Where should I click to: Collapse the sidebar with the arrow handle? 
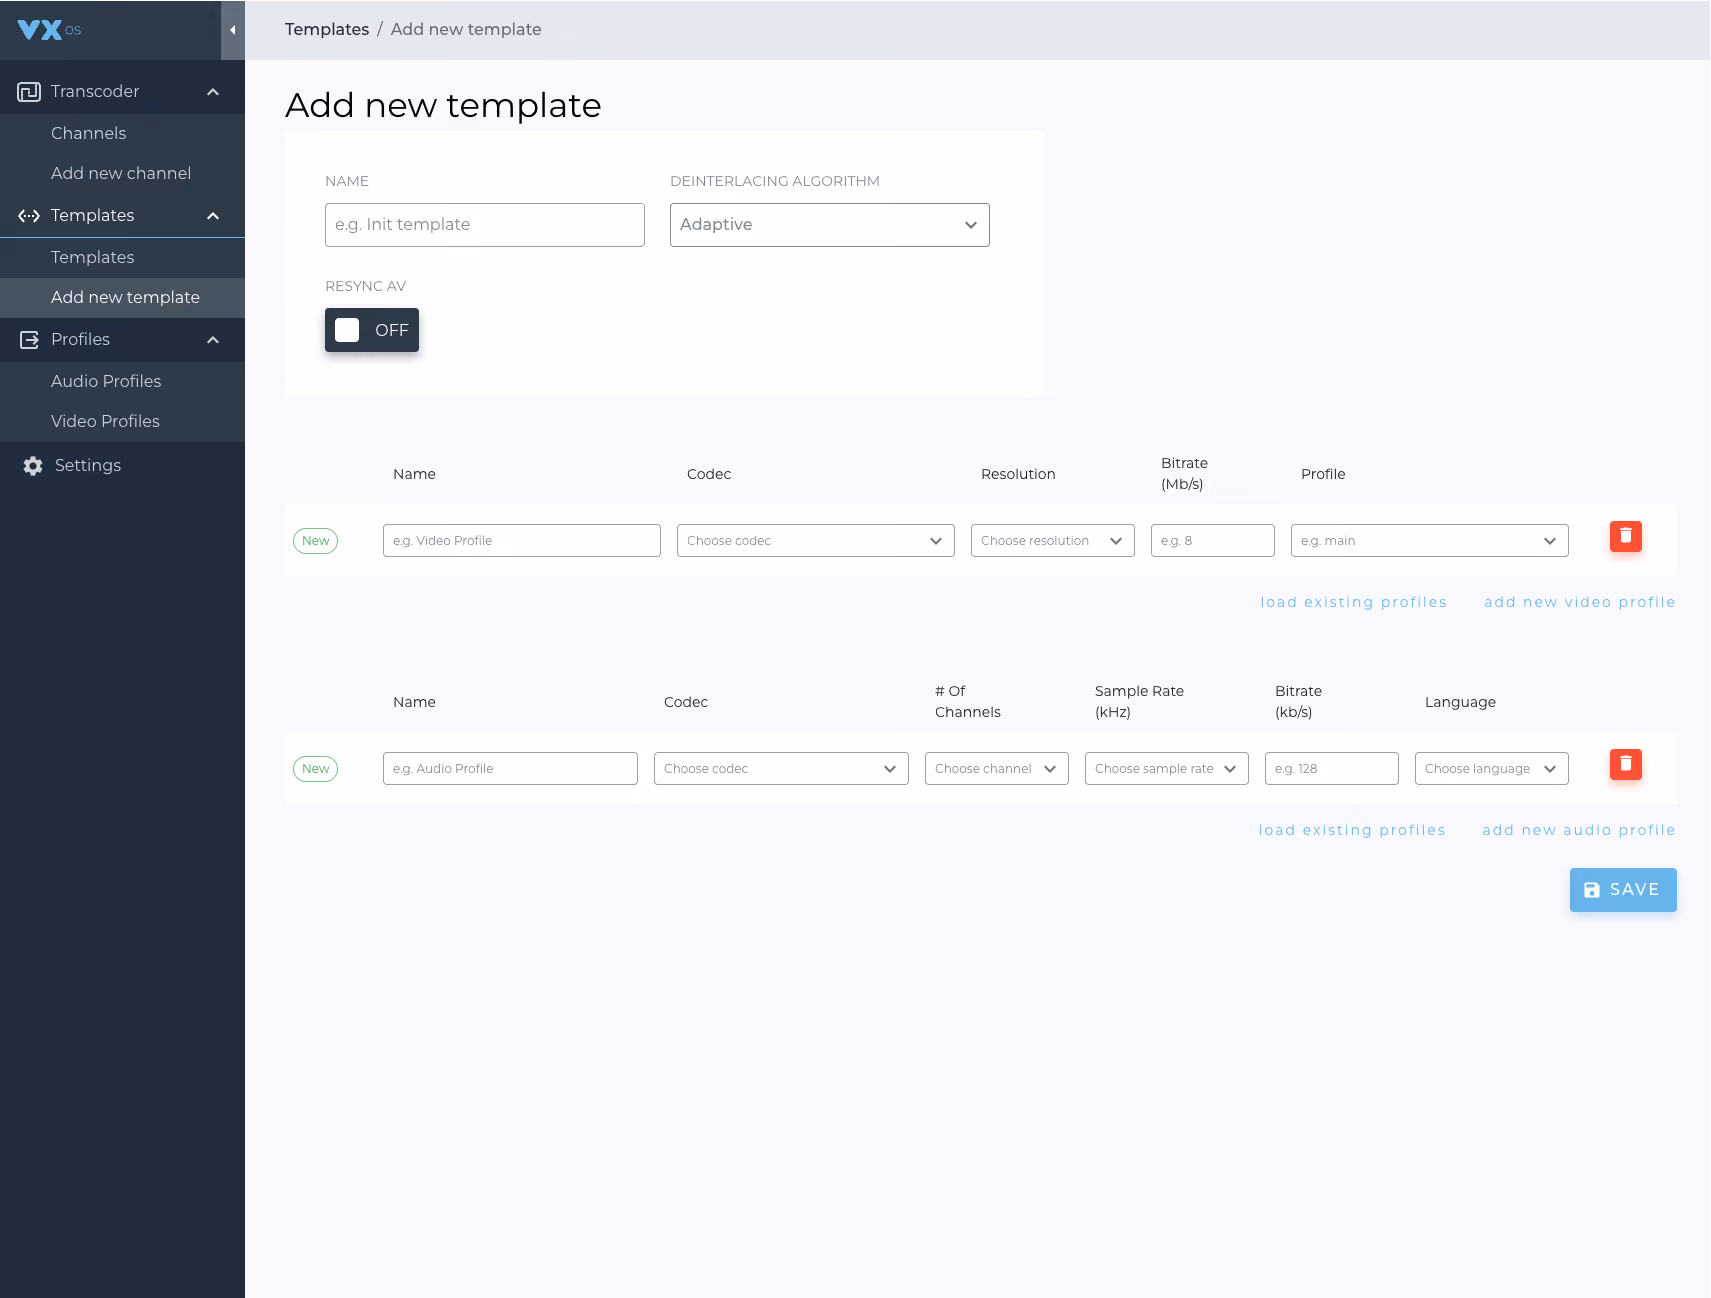click(x=233, y=30)
